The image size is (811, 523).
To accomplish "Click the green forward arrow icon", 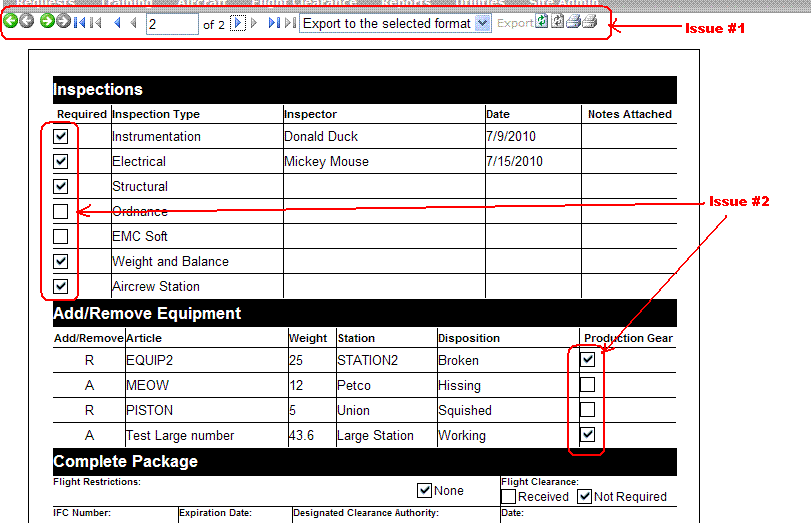I will coord(47,22).
